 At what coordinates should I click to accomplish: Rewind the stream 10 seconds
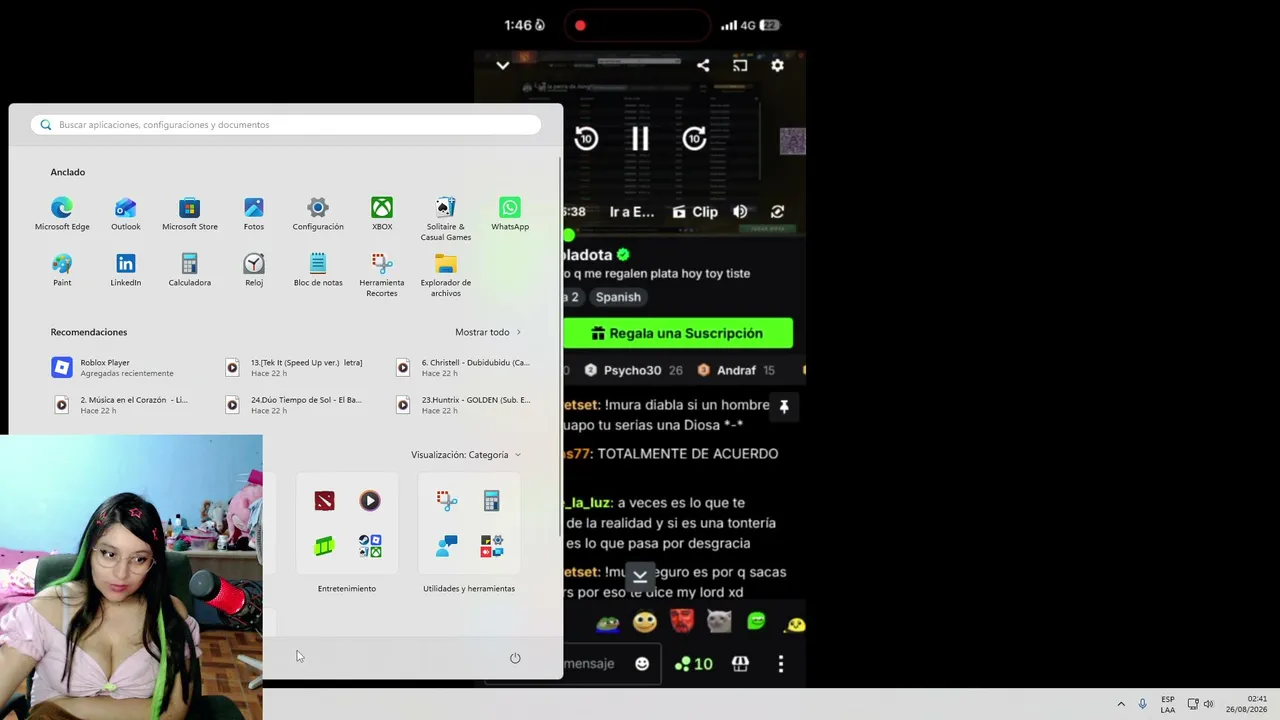pos(586,139)
